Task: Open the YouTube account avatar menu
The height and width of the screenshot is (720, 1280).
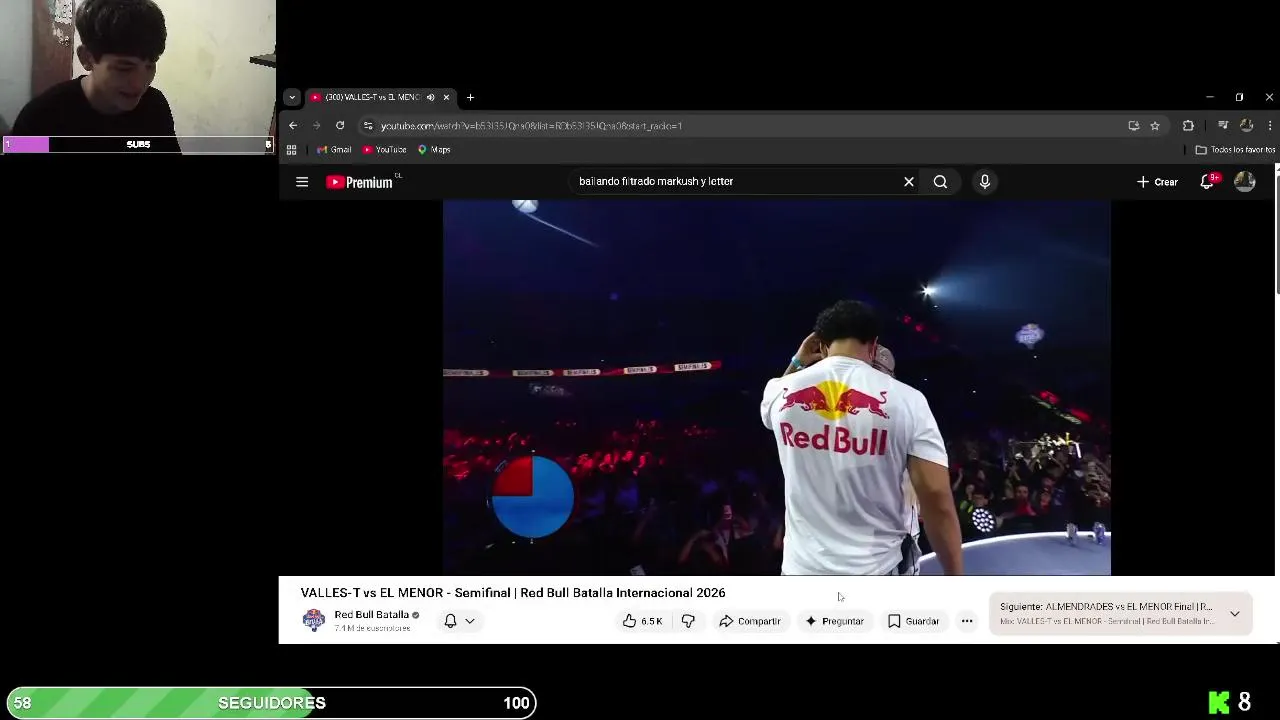Action: click(x=1245, y=182)
